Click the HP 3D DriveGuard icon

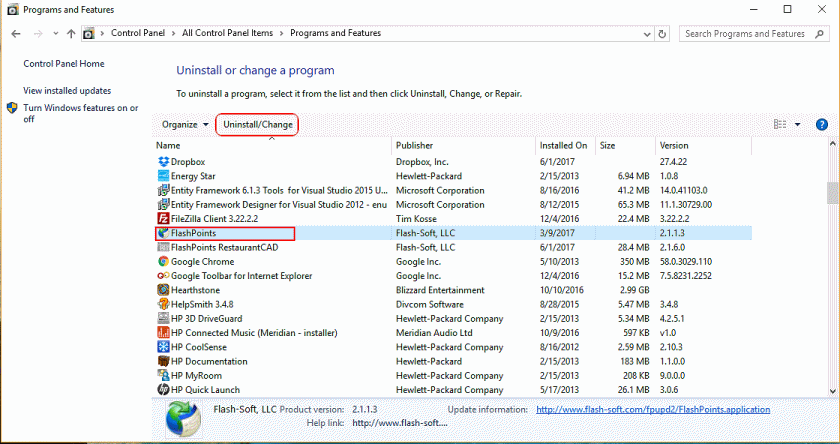(163, 319)
